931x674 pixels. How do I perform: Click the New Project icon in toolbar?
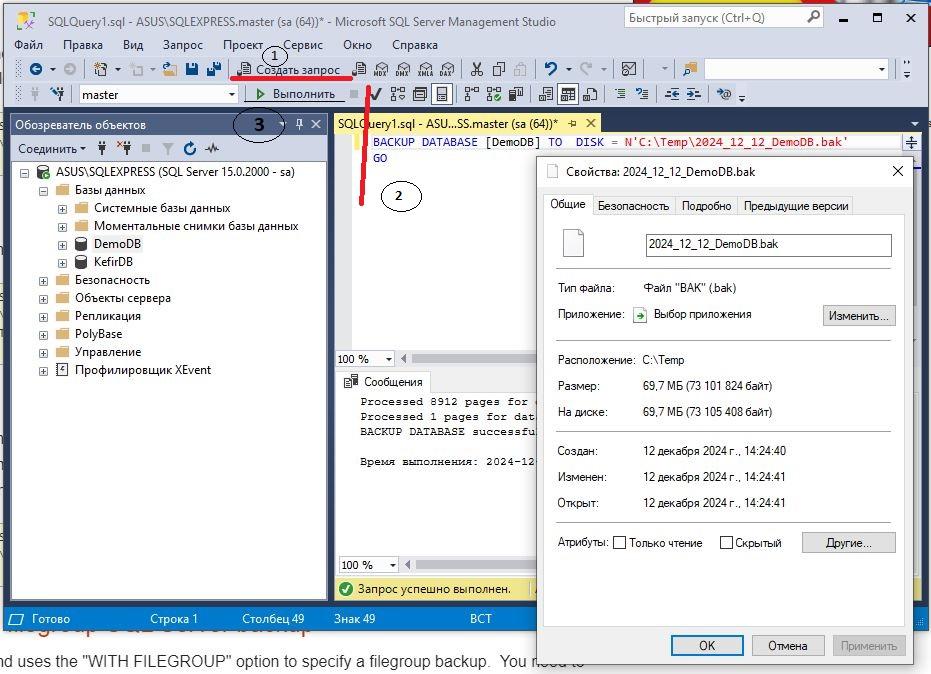tap(100, 69)
